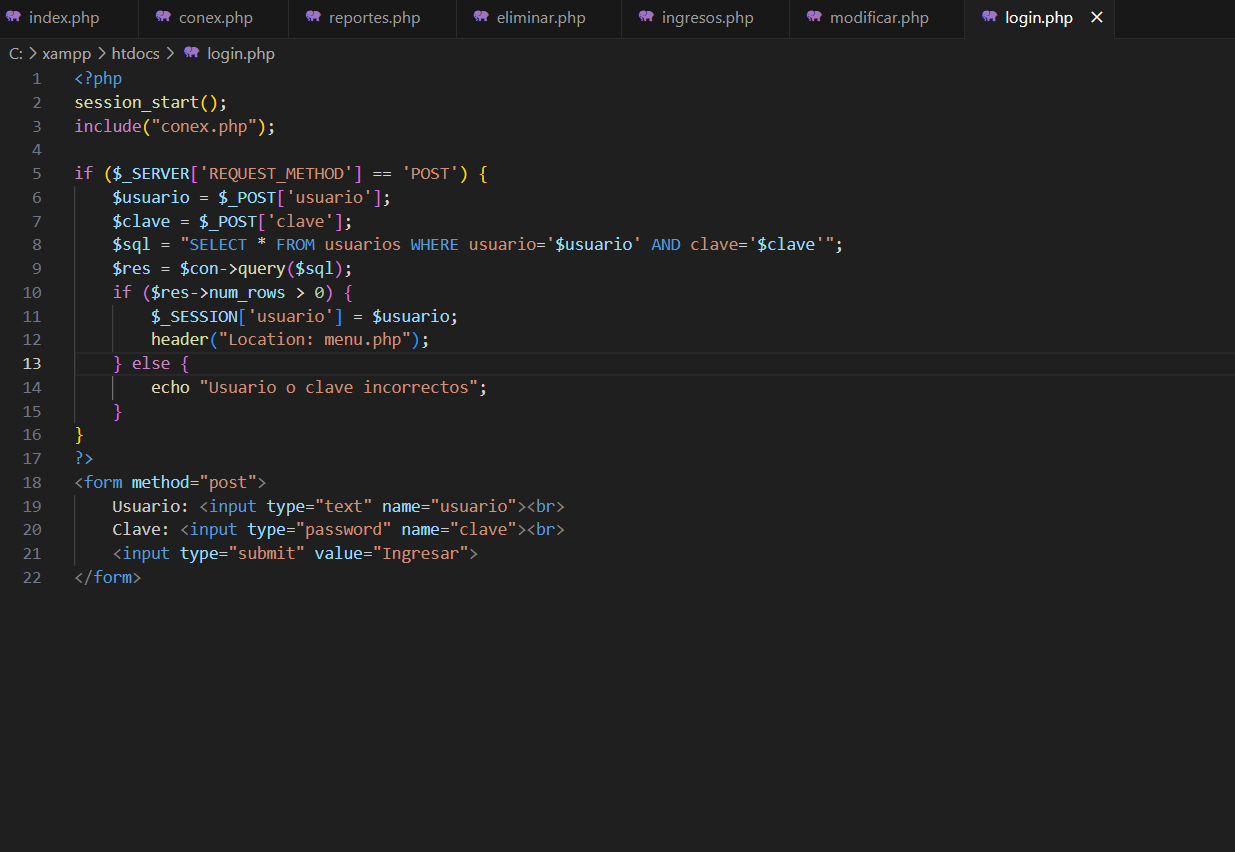
Task: Click the "conex.php" string in the include statement
Action: [x=206, y=126]
